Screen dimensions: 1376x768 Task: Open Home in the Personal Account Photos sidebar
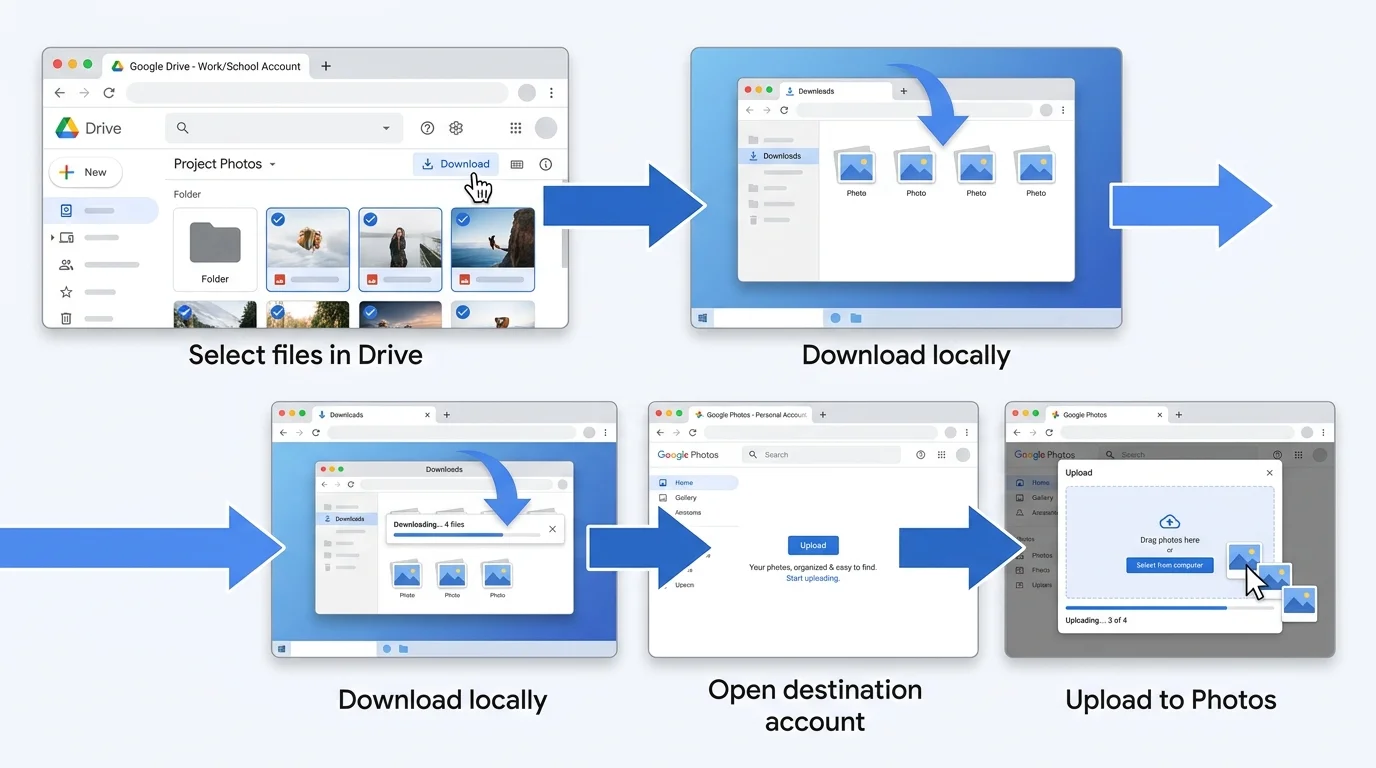tap(696, 483)
